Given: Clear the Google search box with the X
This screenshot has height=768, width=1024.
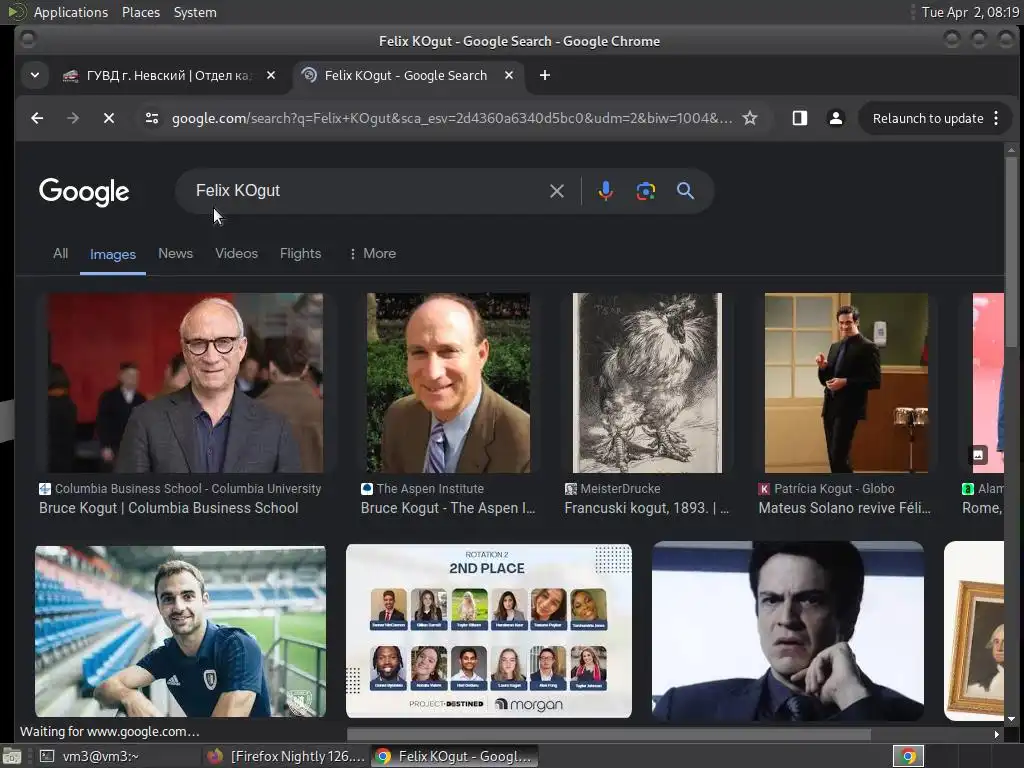Looking at the screenshot, I should [x=556, y=191].
